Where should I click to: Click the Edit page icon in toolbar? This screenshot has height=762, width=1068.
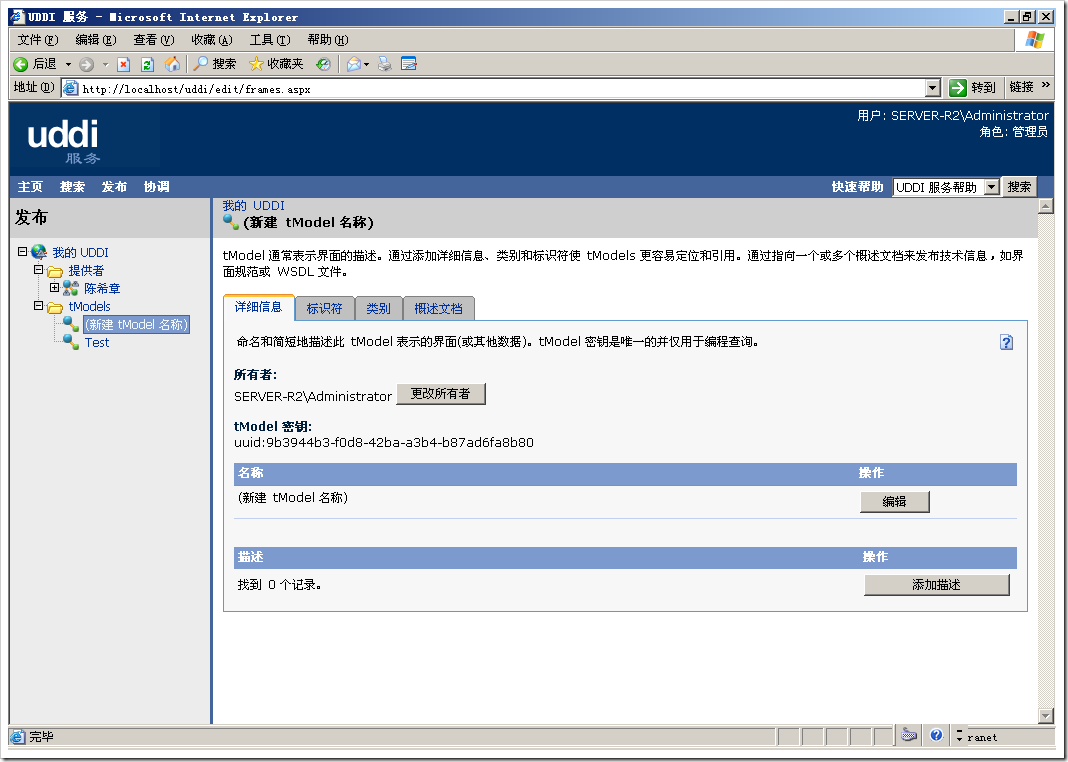pyautogui.click(x=409, y=64)
